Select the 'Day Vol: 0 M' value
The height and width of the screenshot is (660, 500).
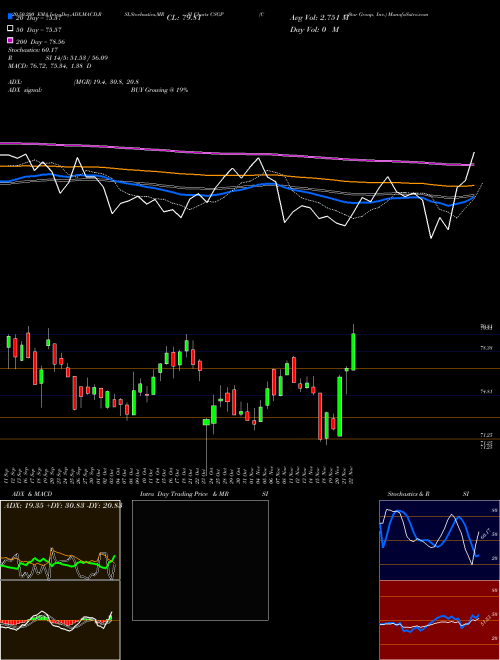click(x=314, y=29)
